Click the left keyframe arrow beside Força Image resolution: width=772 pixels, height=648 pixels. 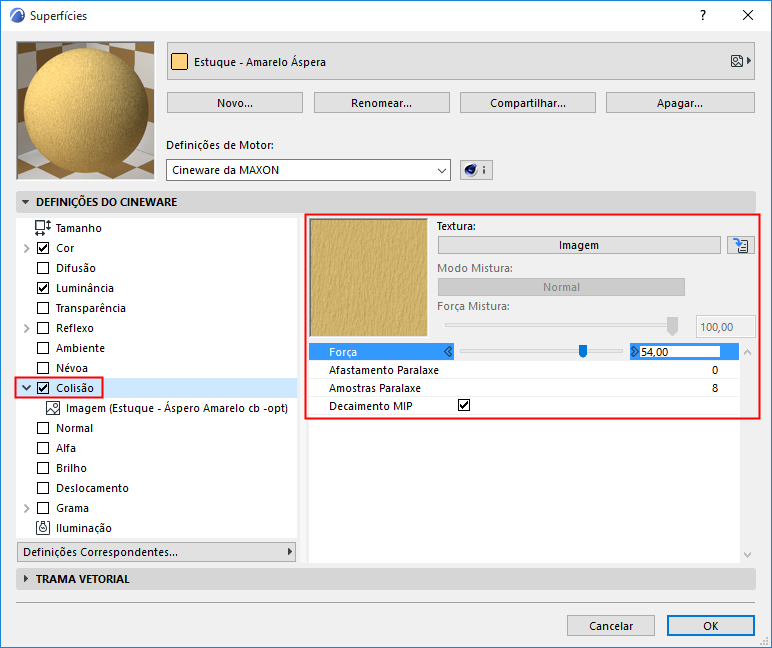click(x=448, y=352)
